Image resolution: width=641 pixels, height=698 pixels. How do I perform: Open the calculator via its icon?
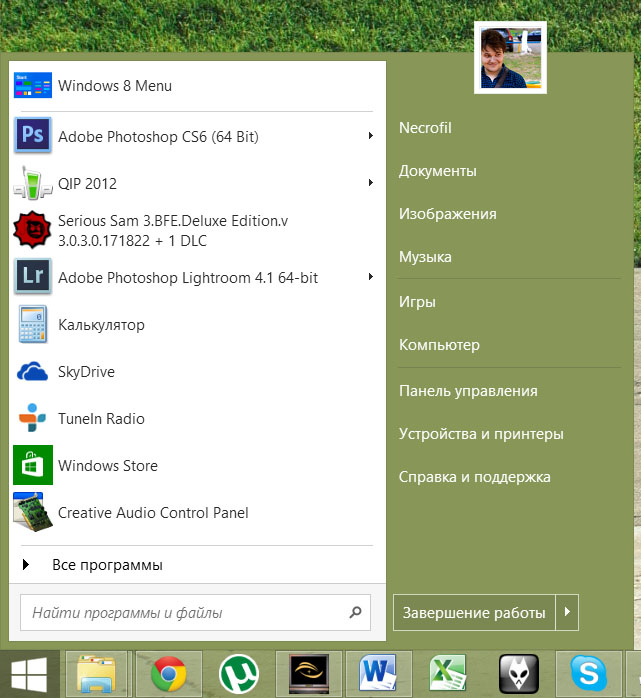32,324
